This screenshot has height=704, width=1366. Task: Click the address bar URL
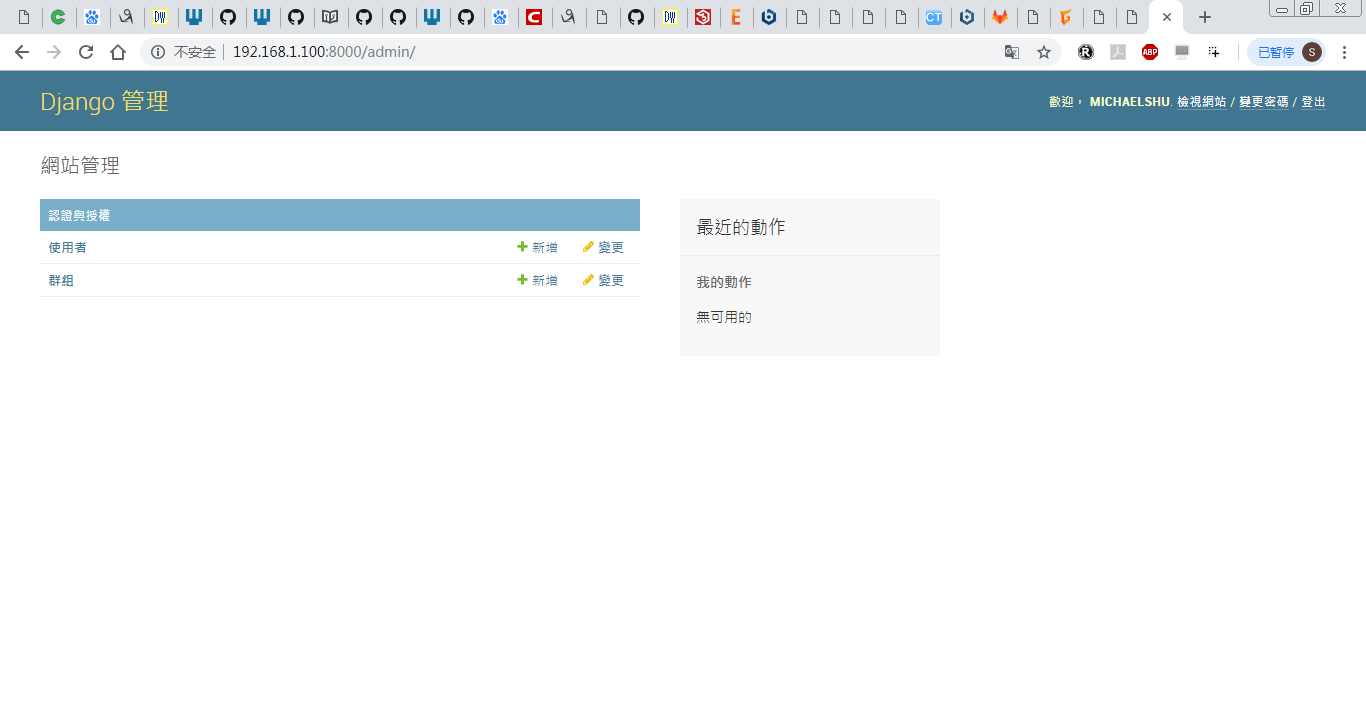[324, 52]
